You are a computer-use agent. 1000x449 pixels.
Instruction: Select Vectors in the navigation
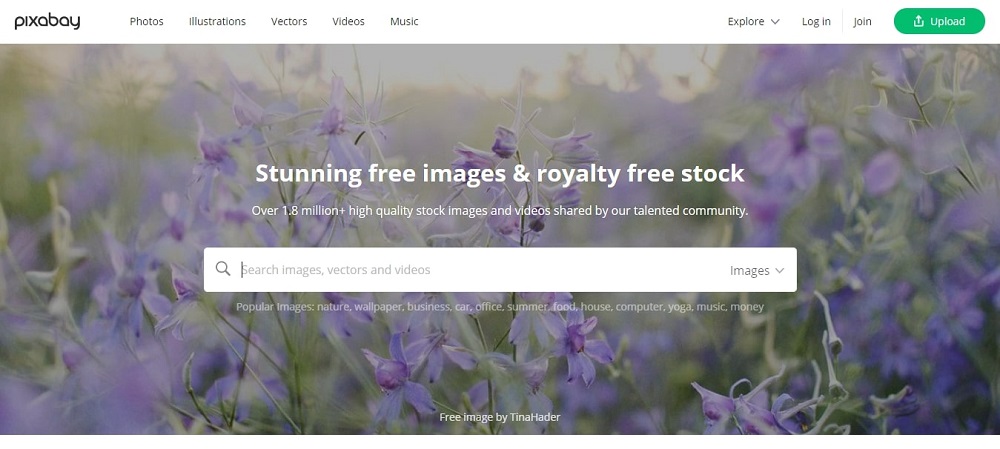click(289, 22)
